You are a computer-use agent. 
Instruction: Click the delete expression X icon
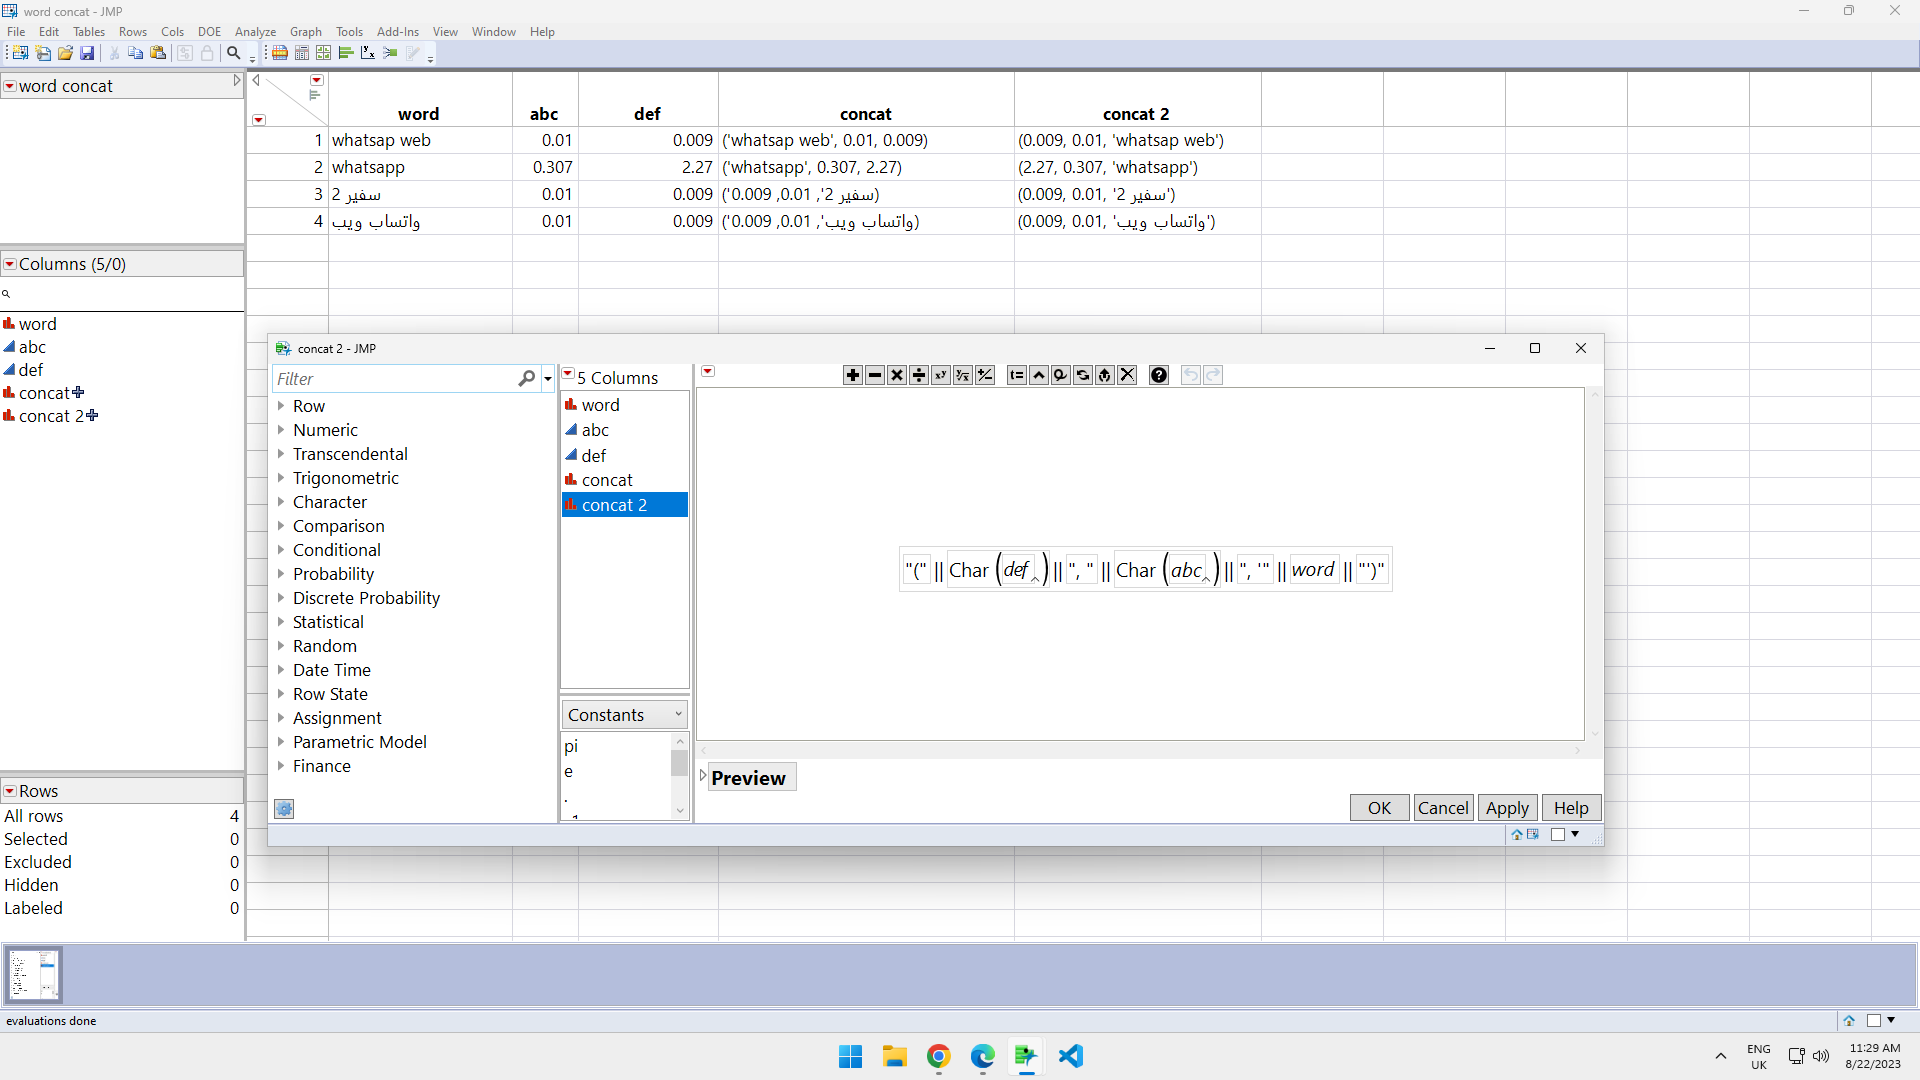coord(1128,375)
